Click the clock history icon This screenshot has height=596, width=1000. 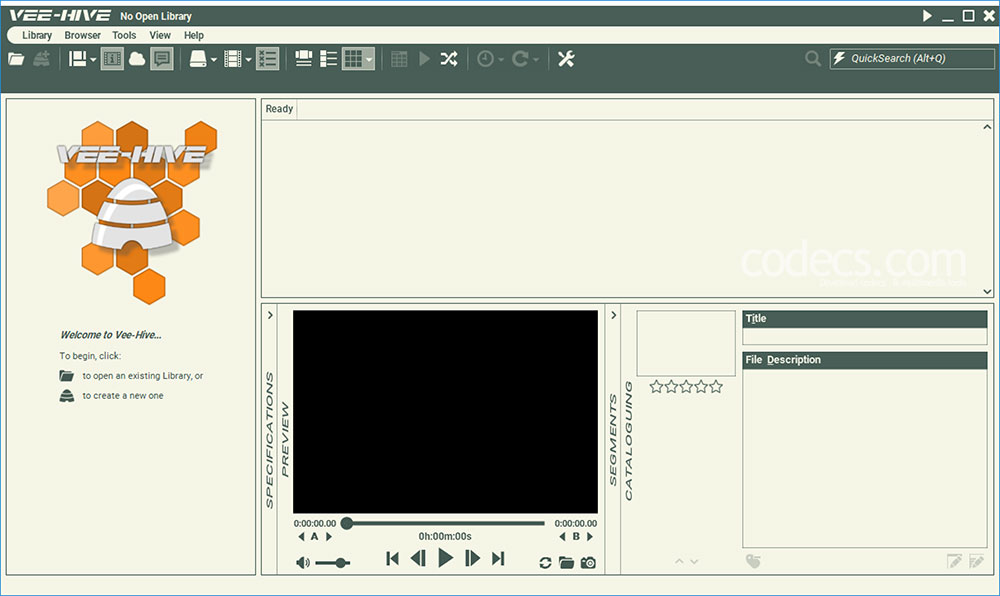click(x=486, y=59)
